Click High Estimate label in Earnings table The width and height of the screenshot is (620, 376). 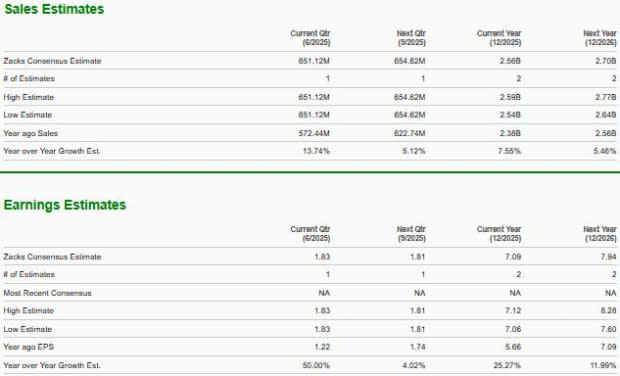point(28,311)
